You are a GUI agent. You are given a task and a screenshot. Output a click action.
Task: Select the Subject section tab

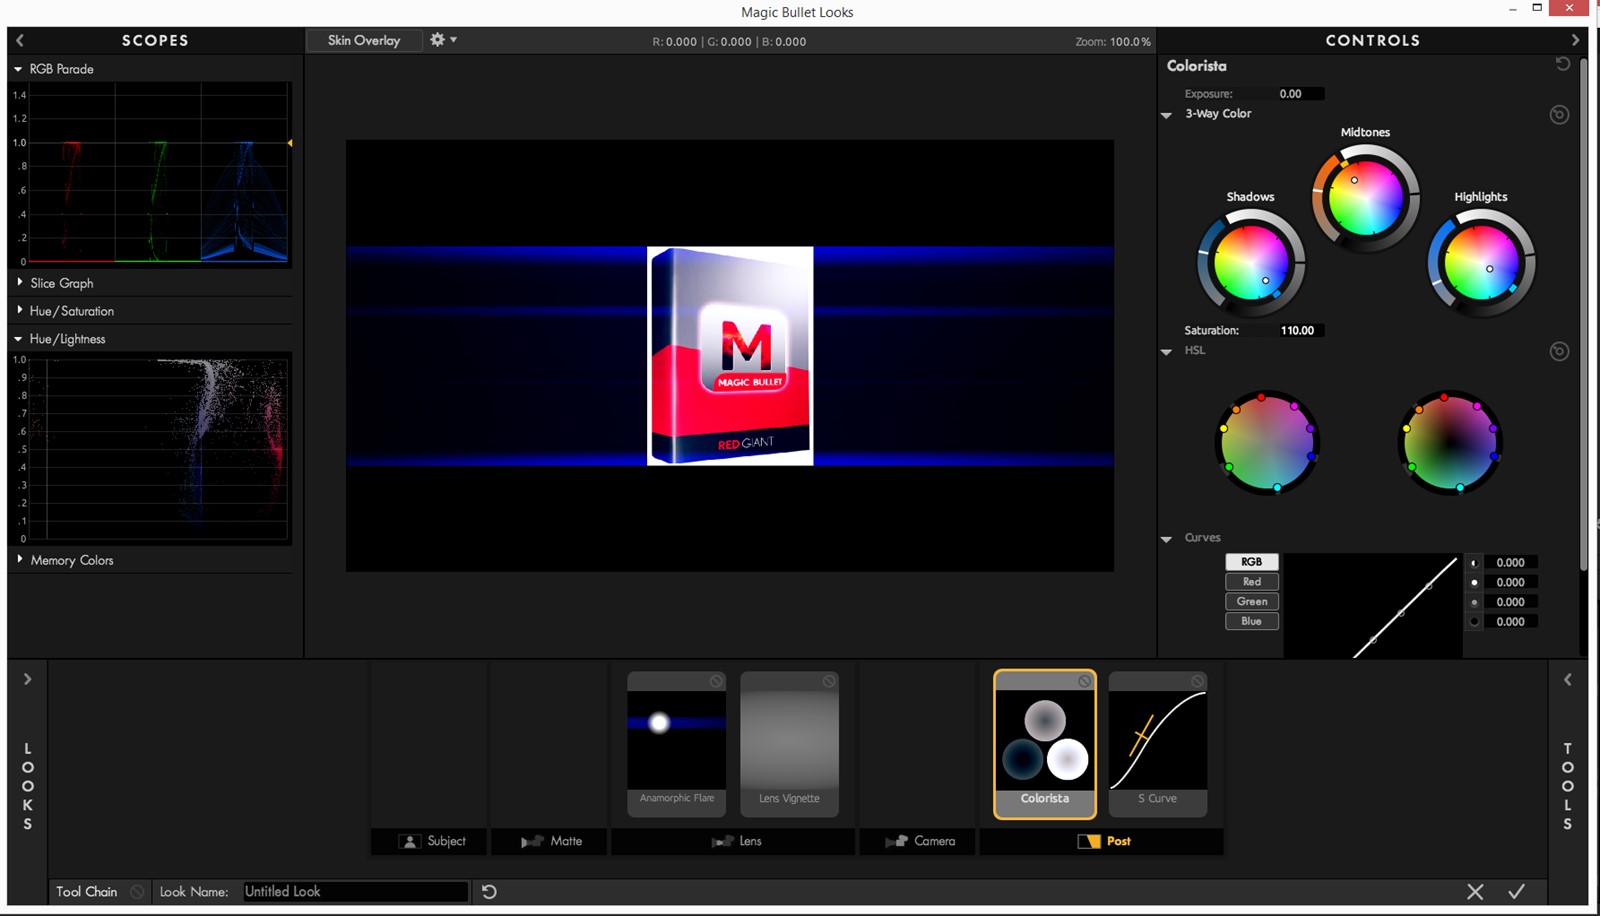pyautogui.click(x=431, y=841)
